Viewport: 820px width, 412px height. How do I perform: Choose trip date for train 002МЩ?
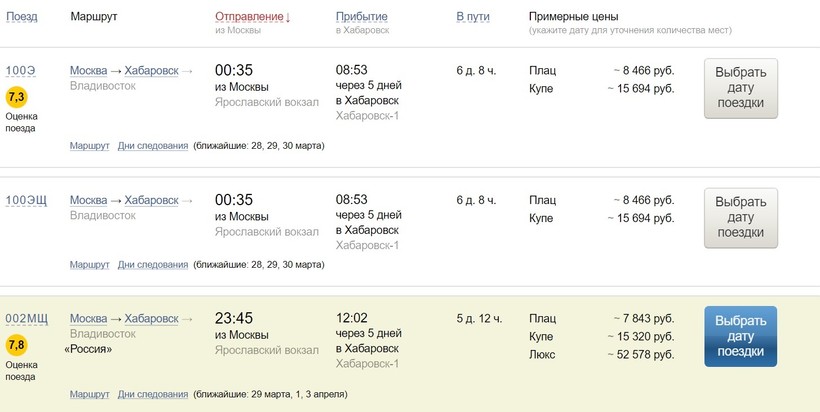pos(741,337)
